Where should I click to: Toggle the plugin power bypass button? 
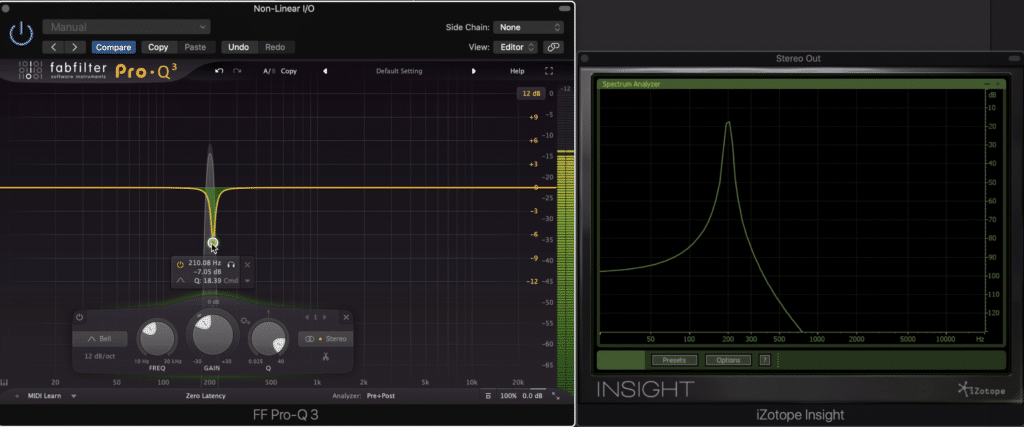(22, 33)
